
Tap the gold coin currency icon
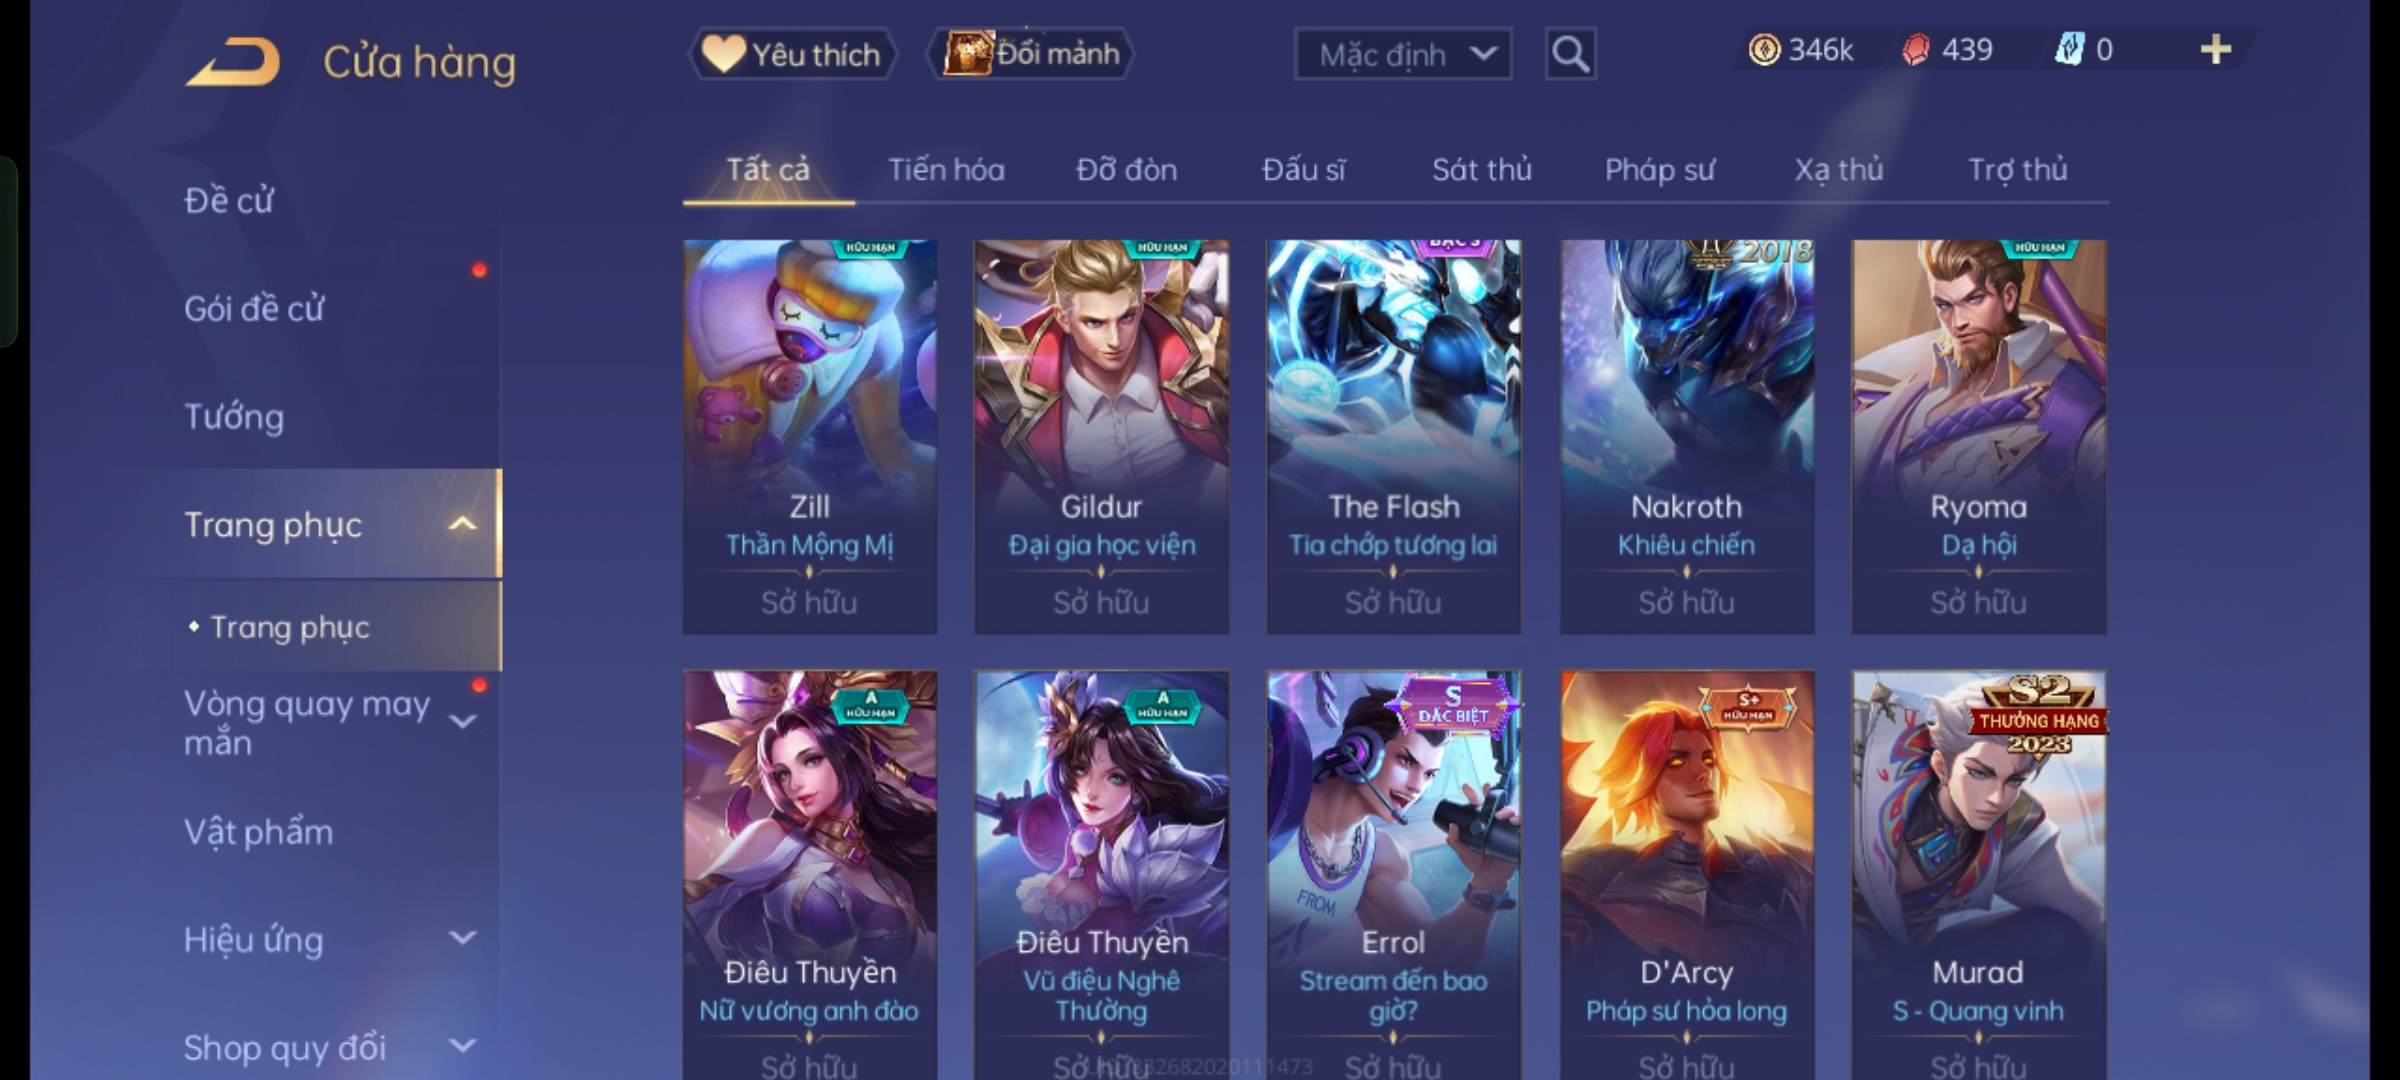[x=1764, y=50]
